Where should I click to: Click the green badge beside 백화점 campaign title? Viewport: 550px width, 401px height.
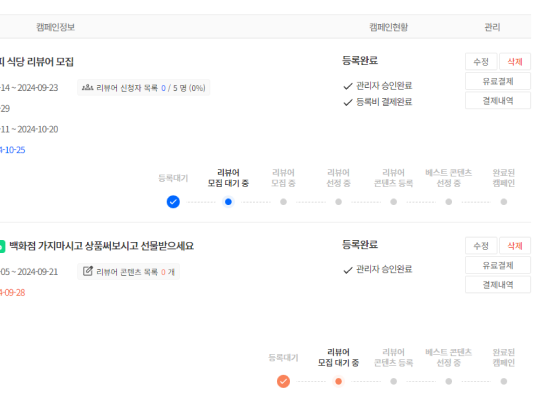tap(2, 246)
